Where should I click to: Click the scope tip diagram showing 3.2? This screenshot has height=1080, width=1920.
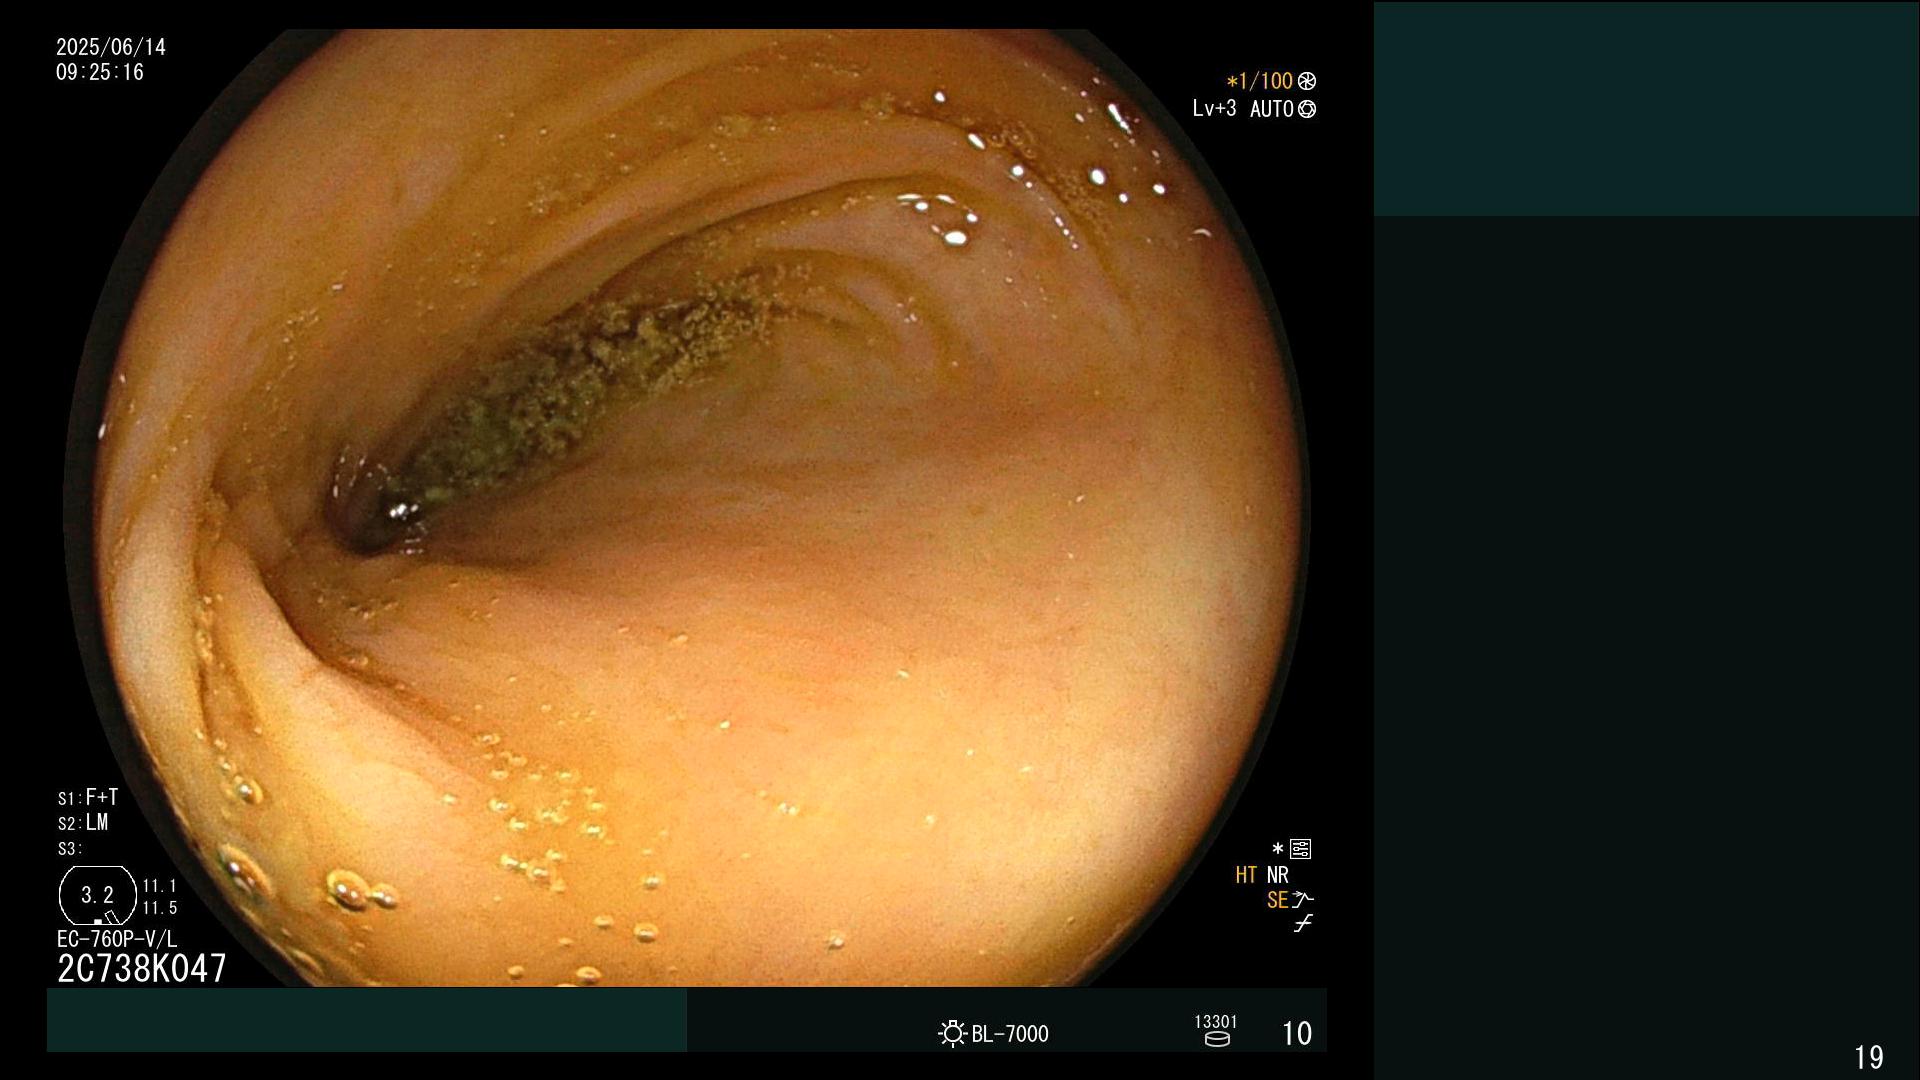(98, 895)
